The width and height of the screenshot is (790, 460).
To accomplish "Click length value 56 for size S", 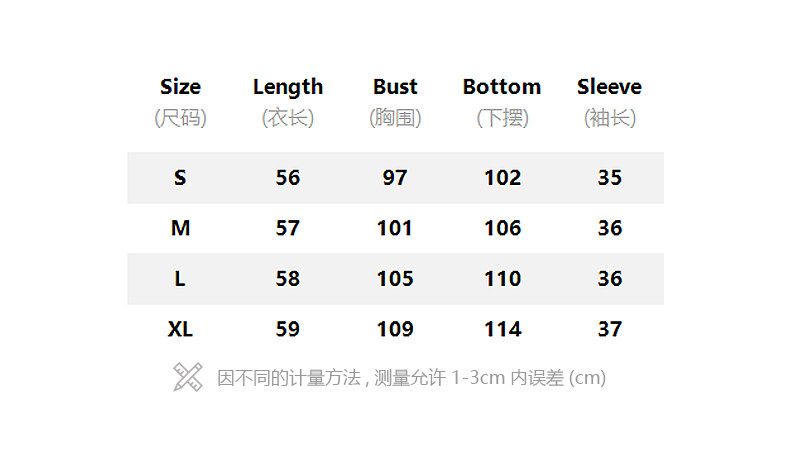I will click(x=288, y=178).
